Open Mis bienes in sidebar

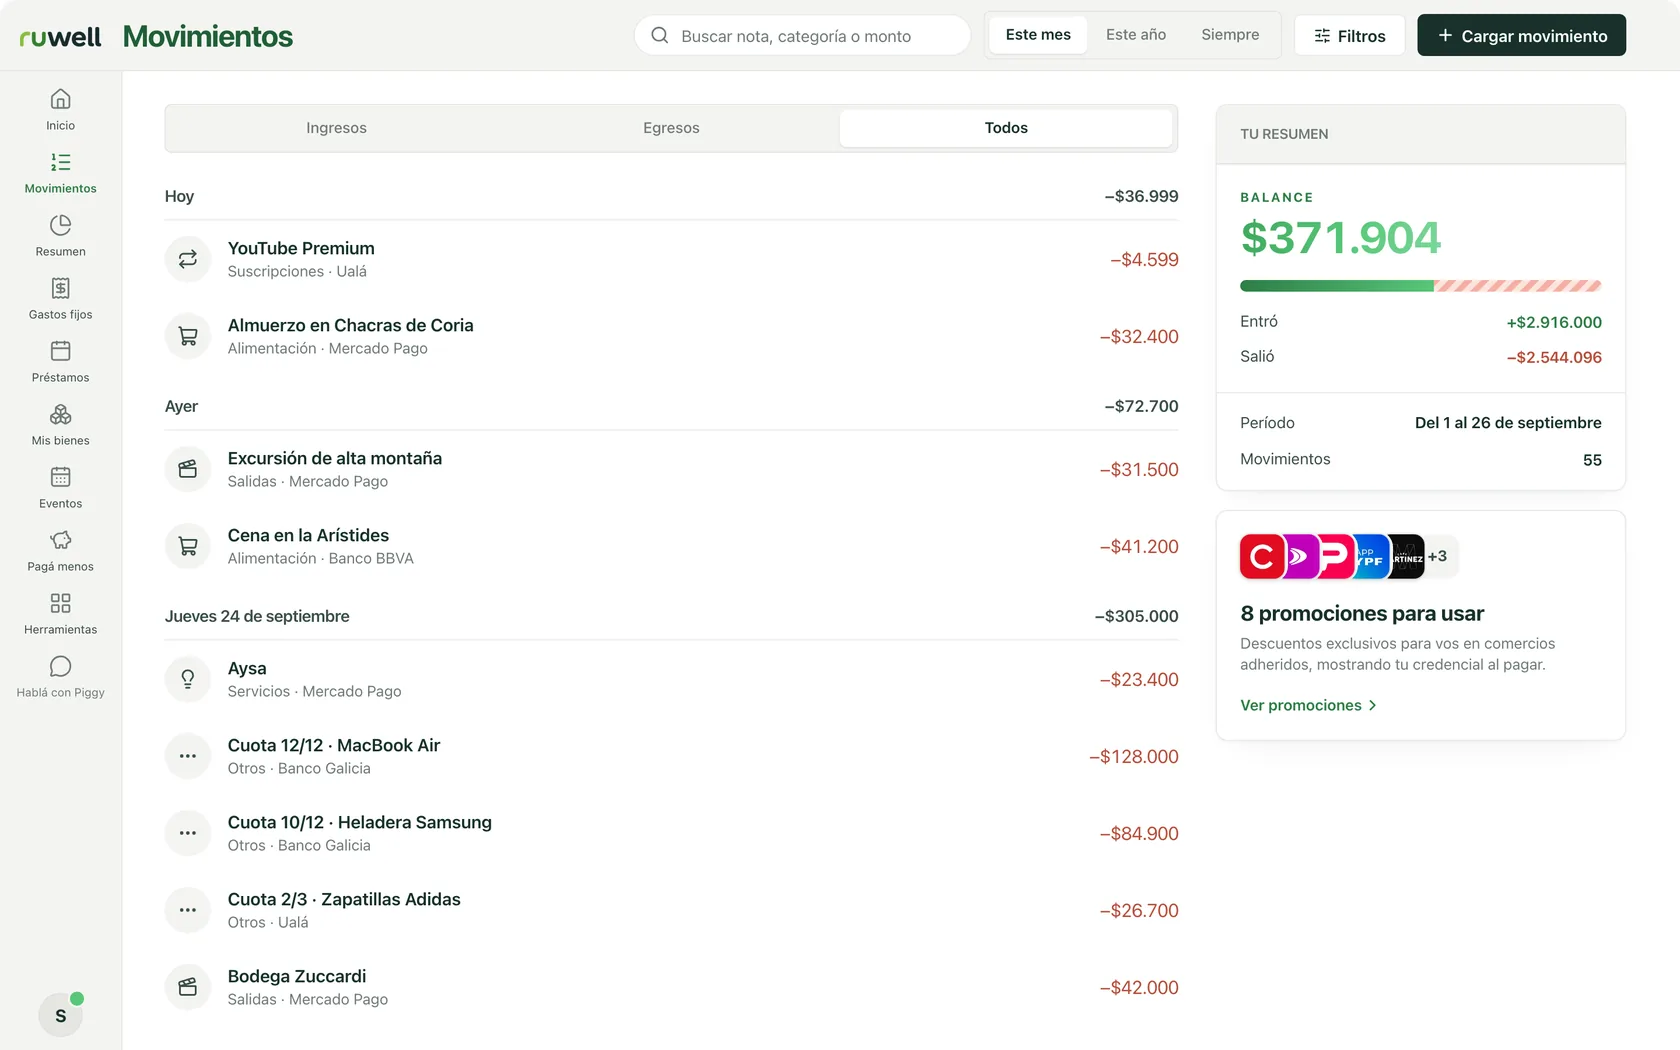(x=60, y=425)
